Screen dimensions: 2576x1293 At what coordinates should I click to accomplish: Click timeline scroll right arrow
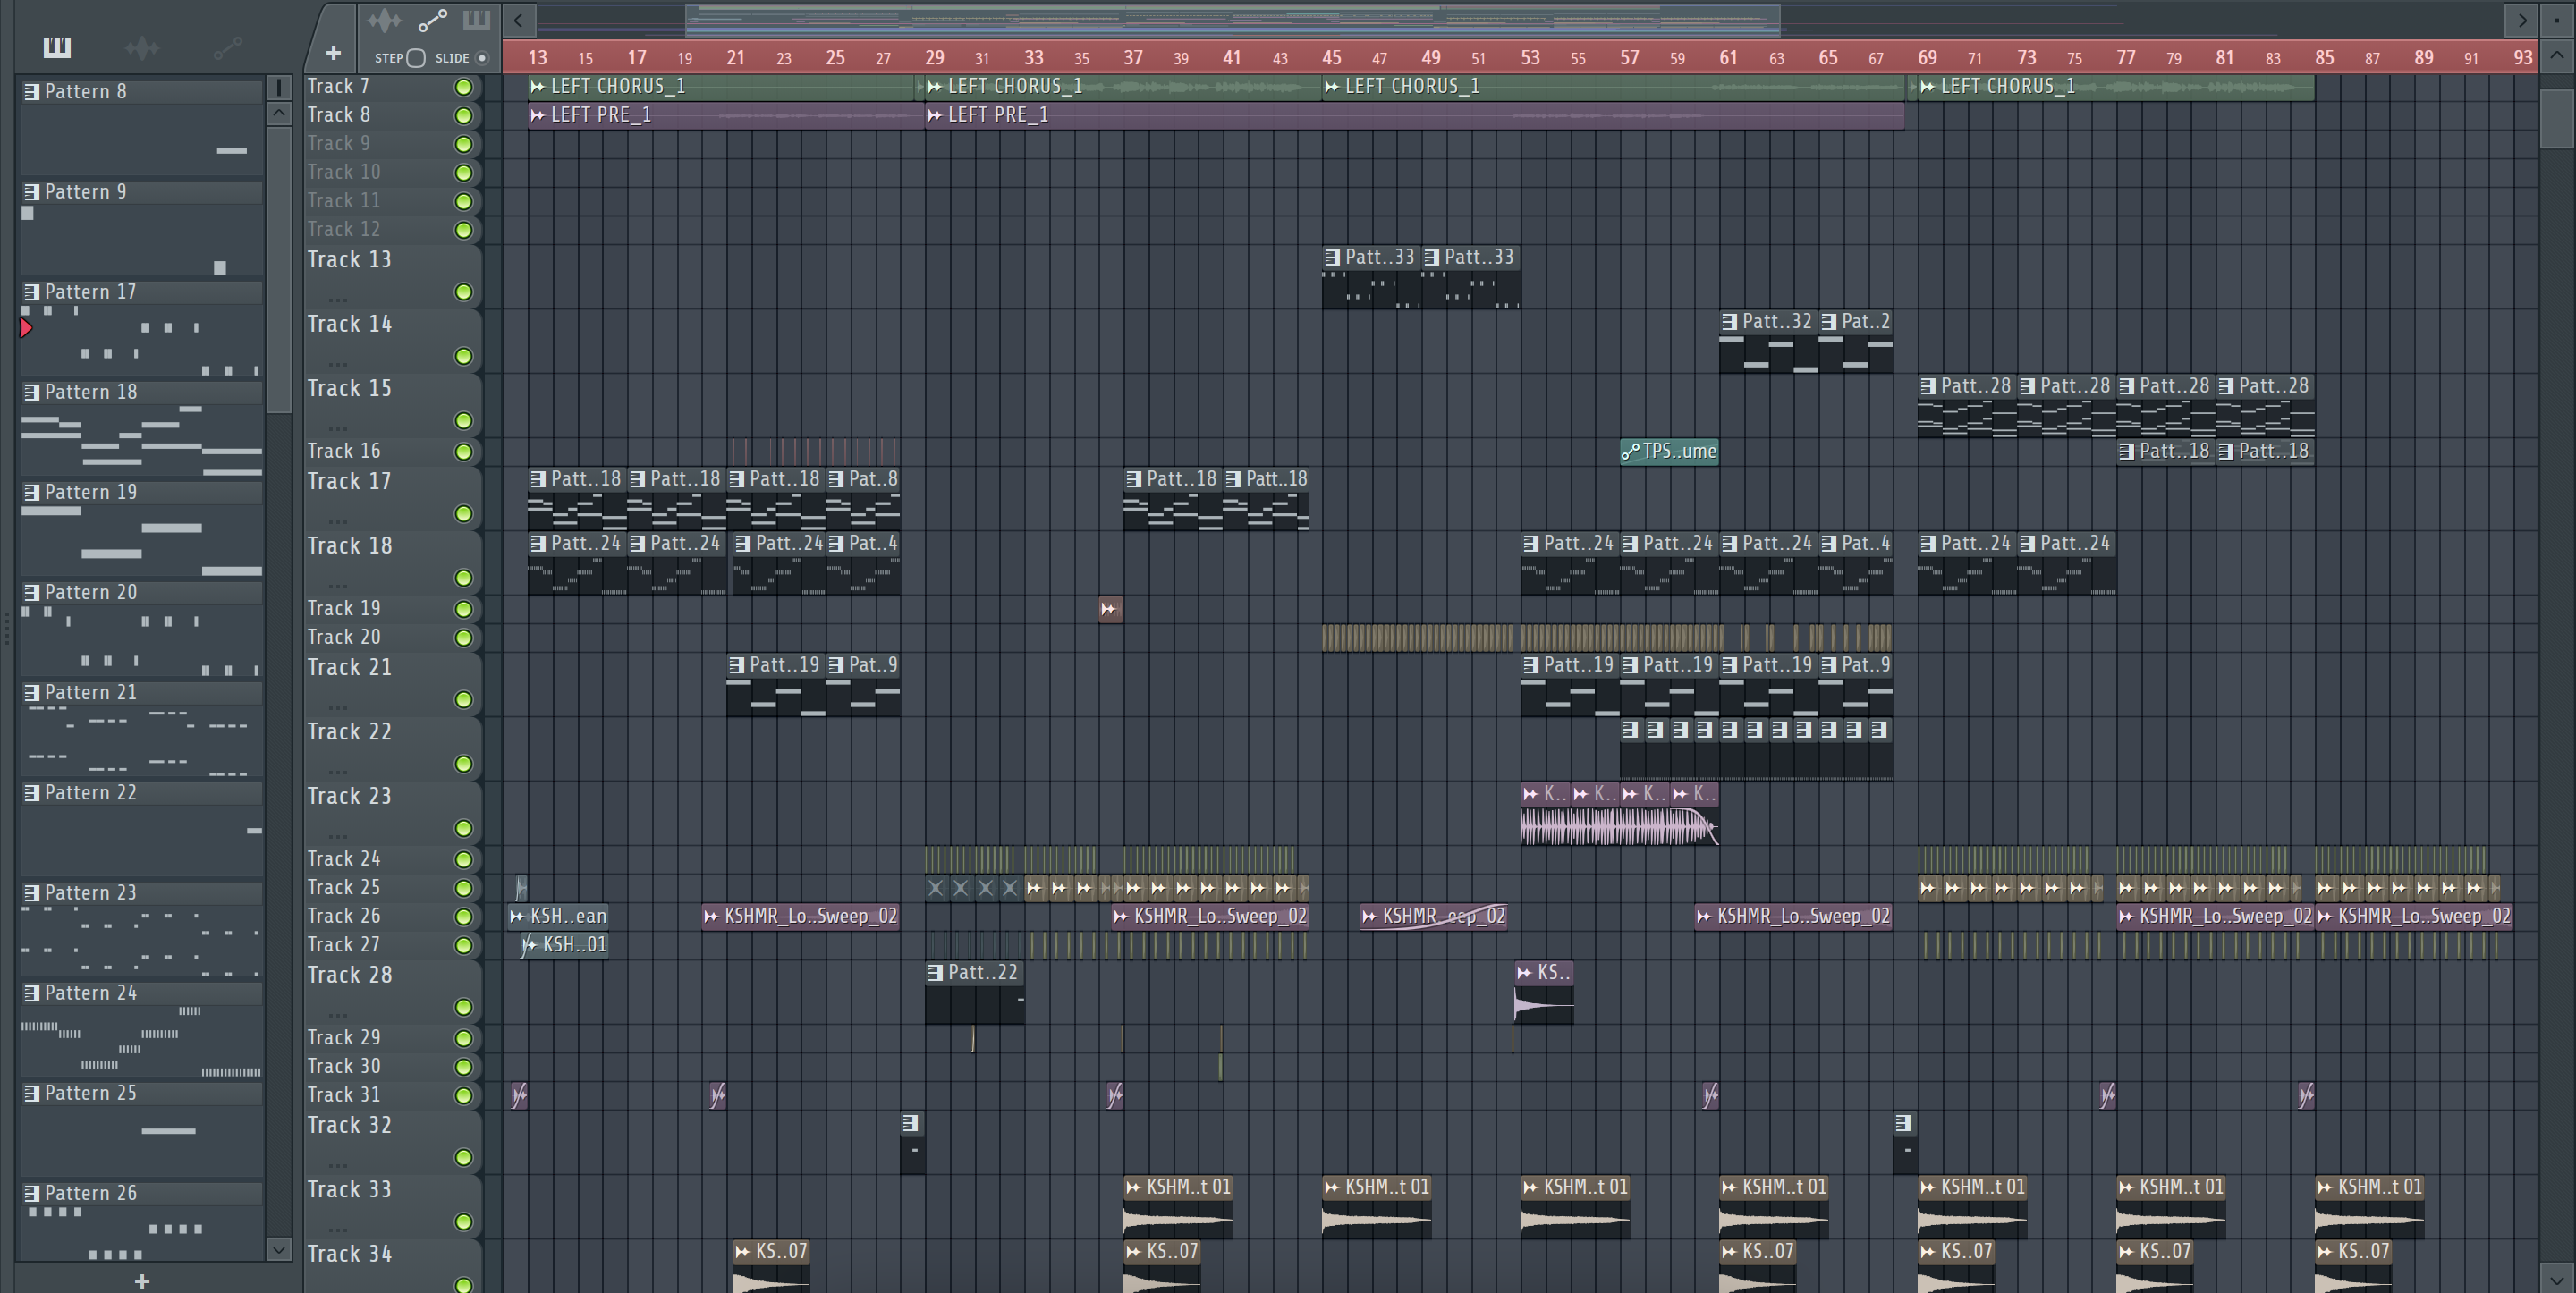point(2522,19)
